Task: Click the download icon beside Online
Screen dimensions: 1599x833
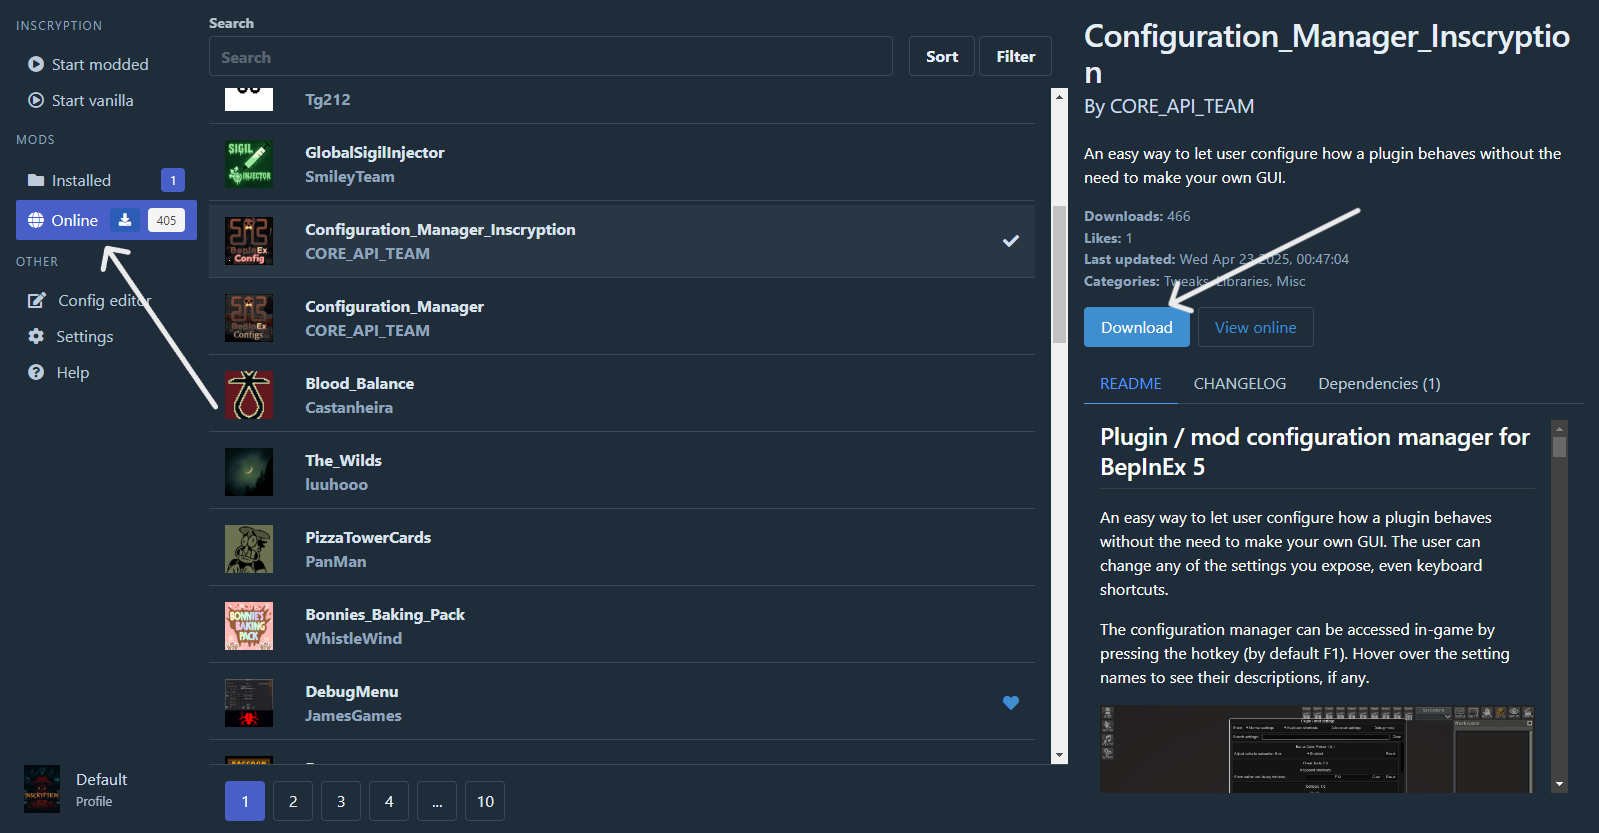Action: tap(125, 220)
